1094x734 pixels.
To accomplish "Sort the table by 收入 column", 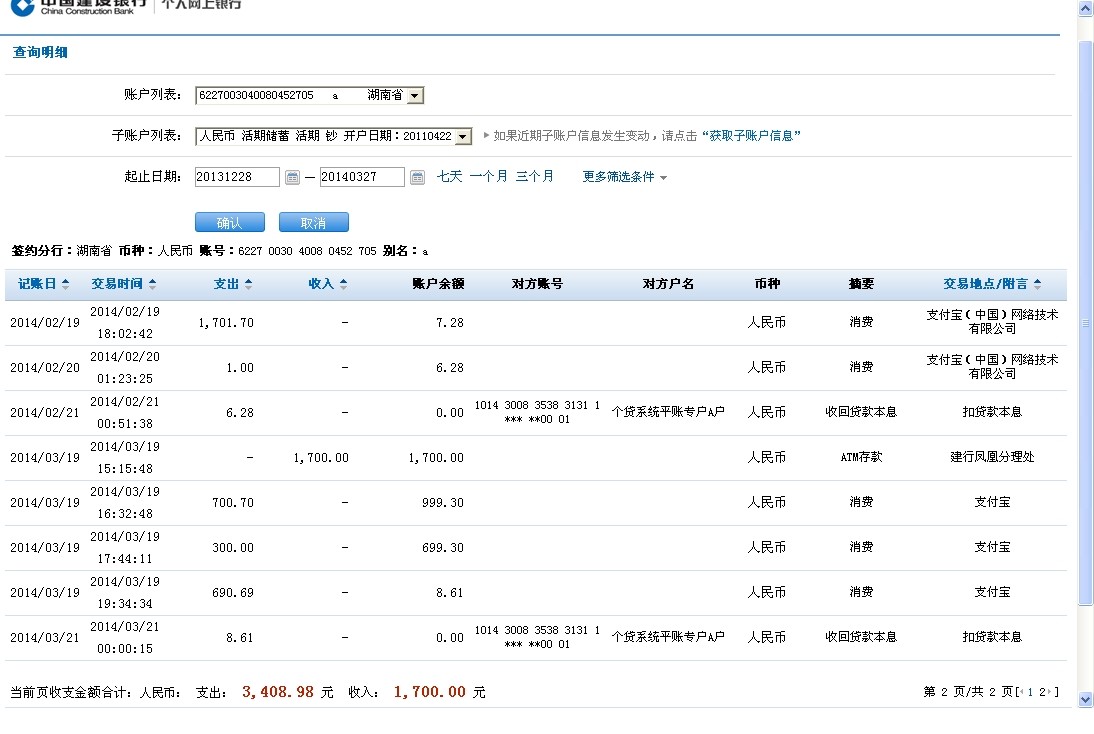I will 328,284.
